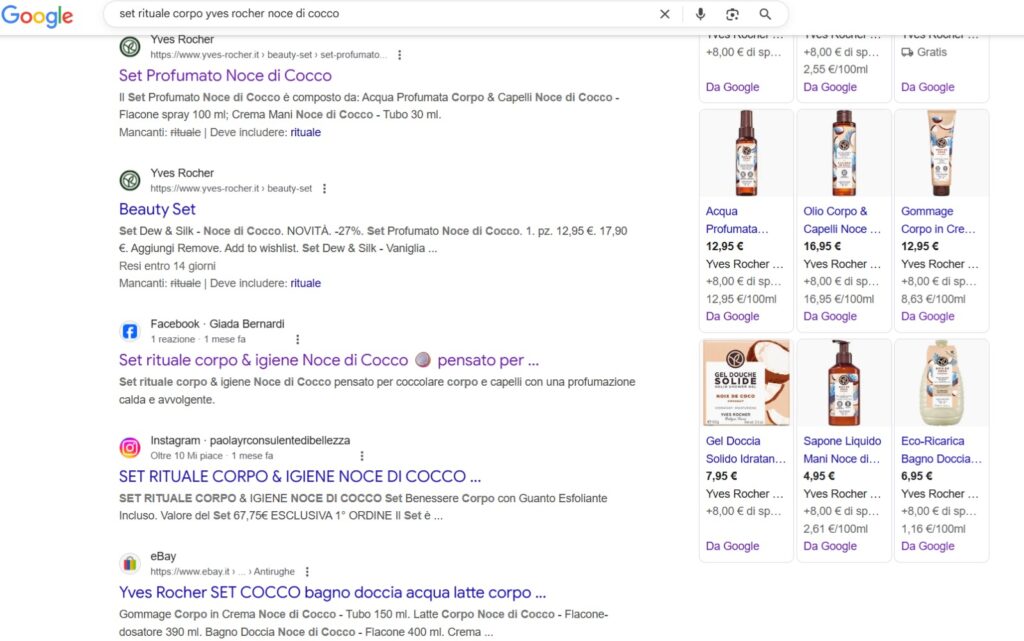Image resolution: width=1024 pixels, height=641 pixels.
Task: Select Acqua Profumata product image
Action: [x=746, y=153]
